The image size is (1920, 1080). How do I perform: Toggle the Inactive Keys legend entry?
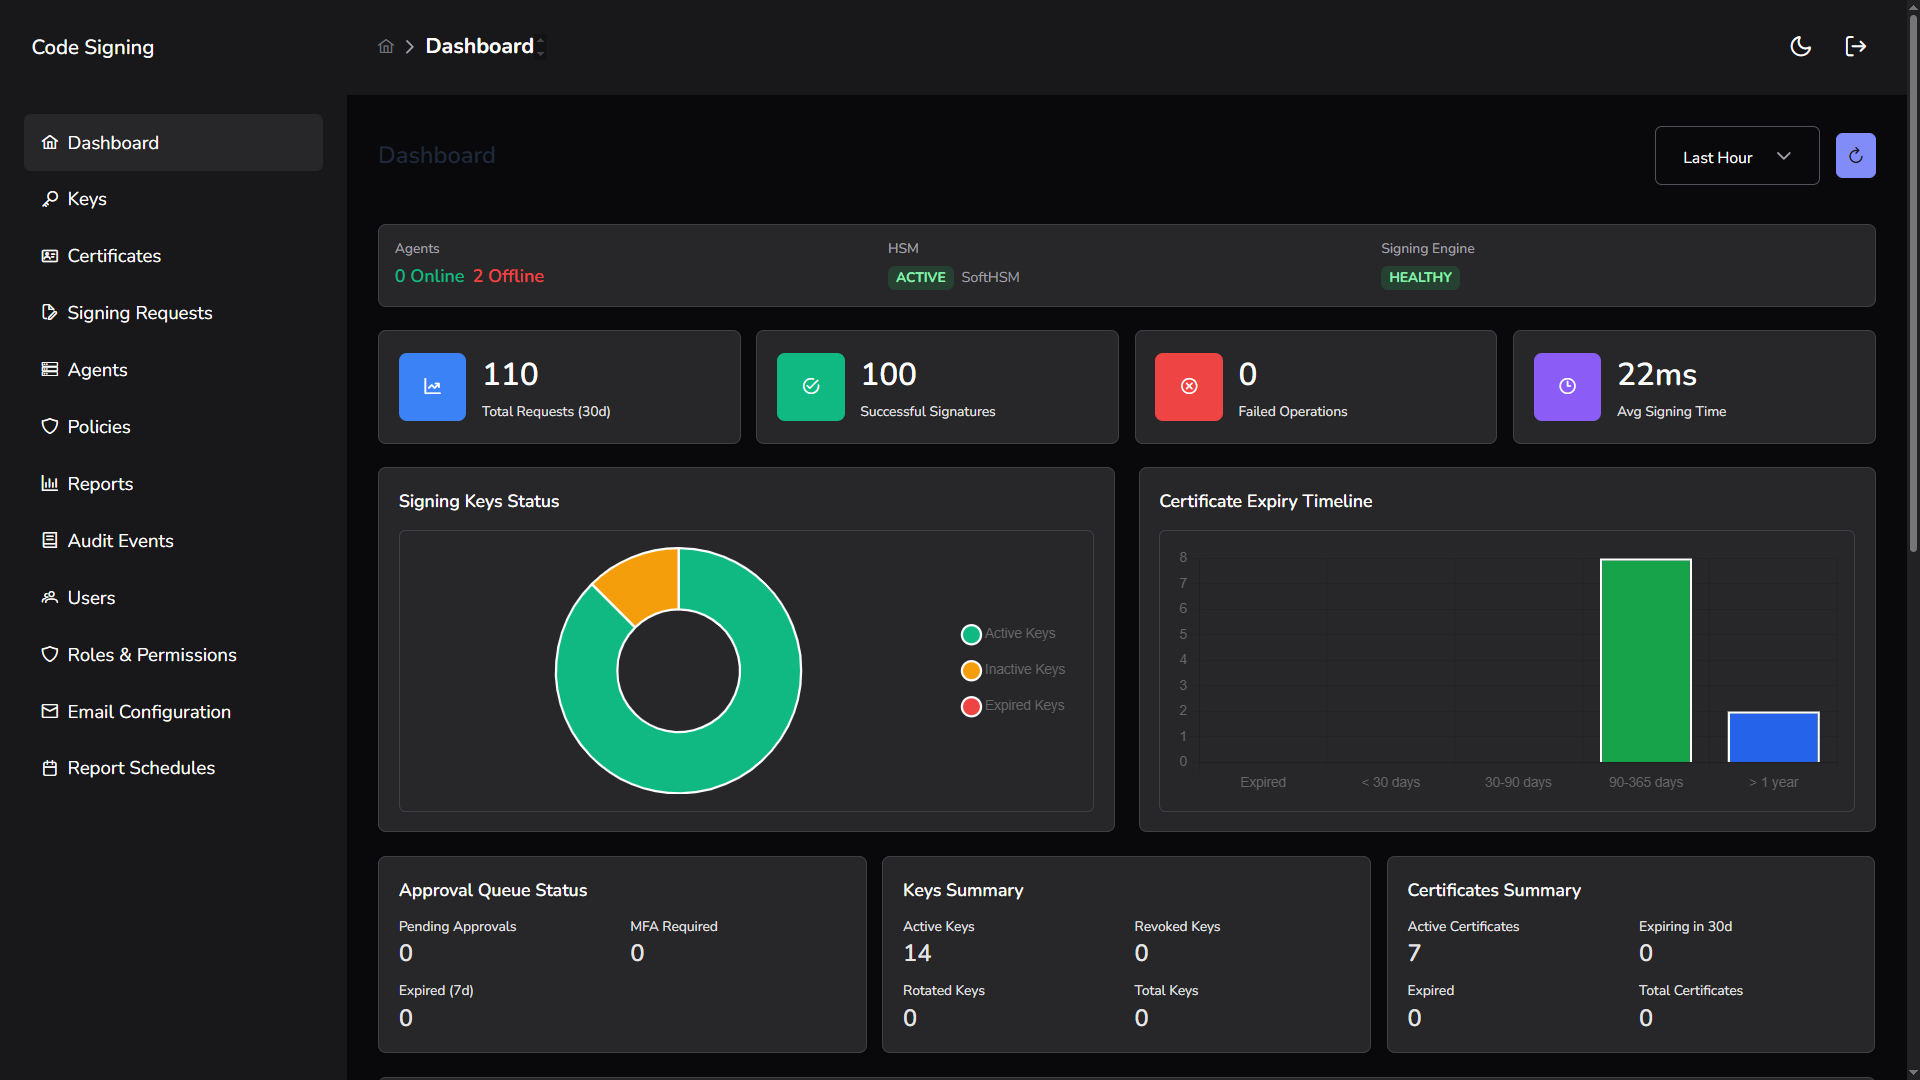coord(970,670)
